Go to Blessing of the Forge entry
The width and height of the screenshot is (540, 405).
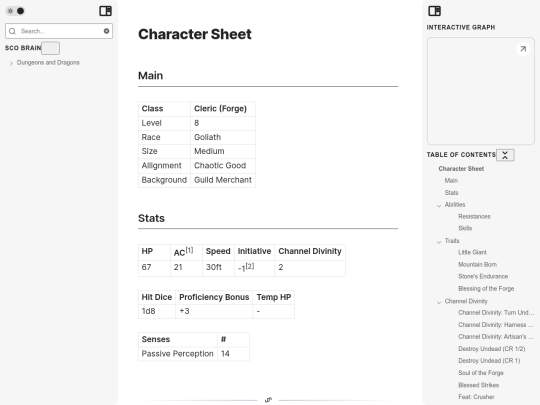(x=486, y=289)
